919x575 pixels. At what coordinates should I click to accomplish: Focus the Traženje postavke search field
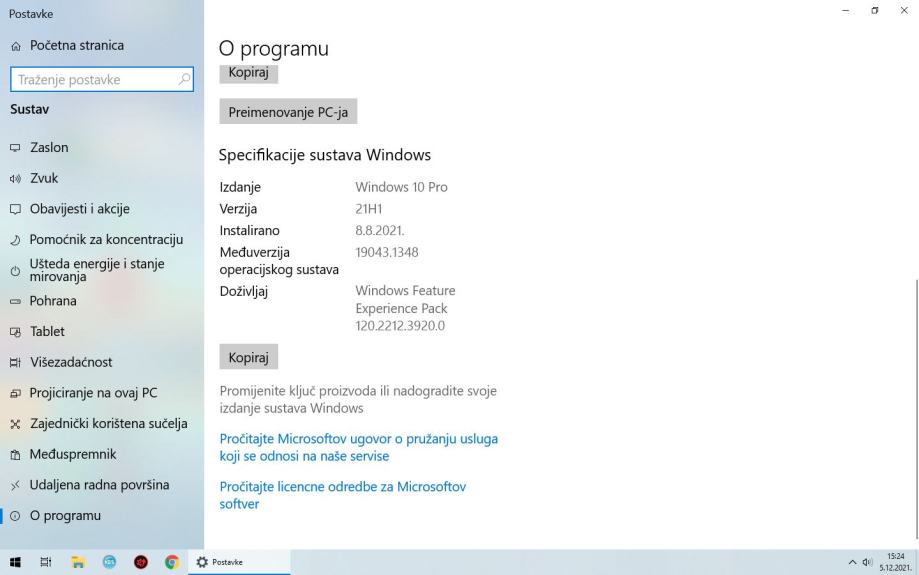point(102,79)
